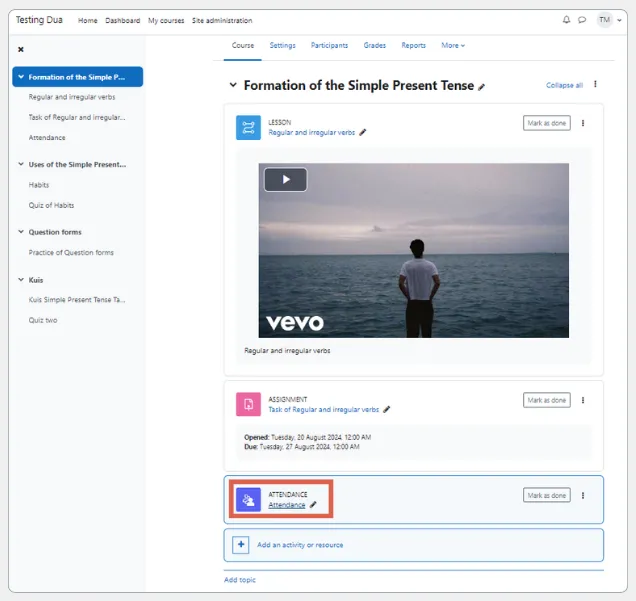Select Regular and irregular verbs in the index

pyautogui.click(x=72, y=97)
